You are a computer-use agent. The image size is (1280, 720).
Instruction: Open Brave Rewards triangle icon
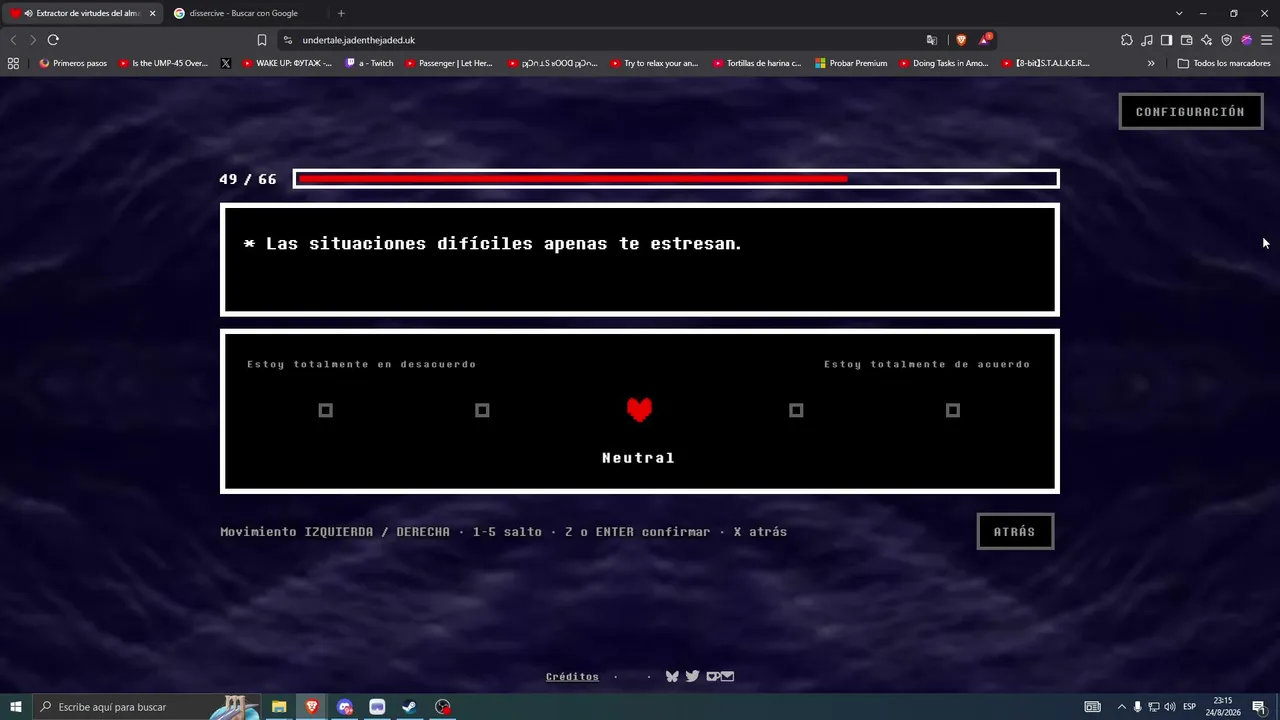[x=985, y=40]
